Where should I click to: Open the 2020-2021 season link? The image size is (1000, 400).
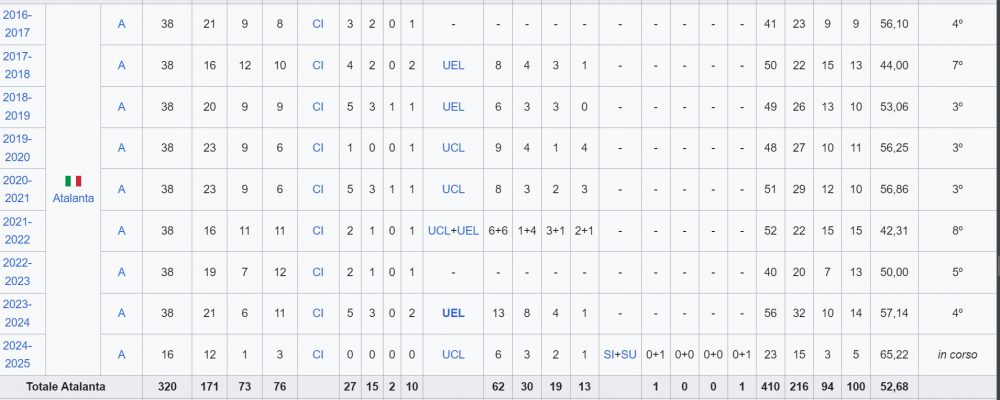[x=16, y=189]
